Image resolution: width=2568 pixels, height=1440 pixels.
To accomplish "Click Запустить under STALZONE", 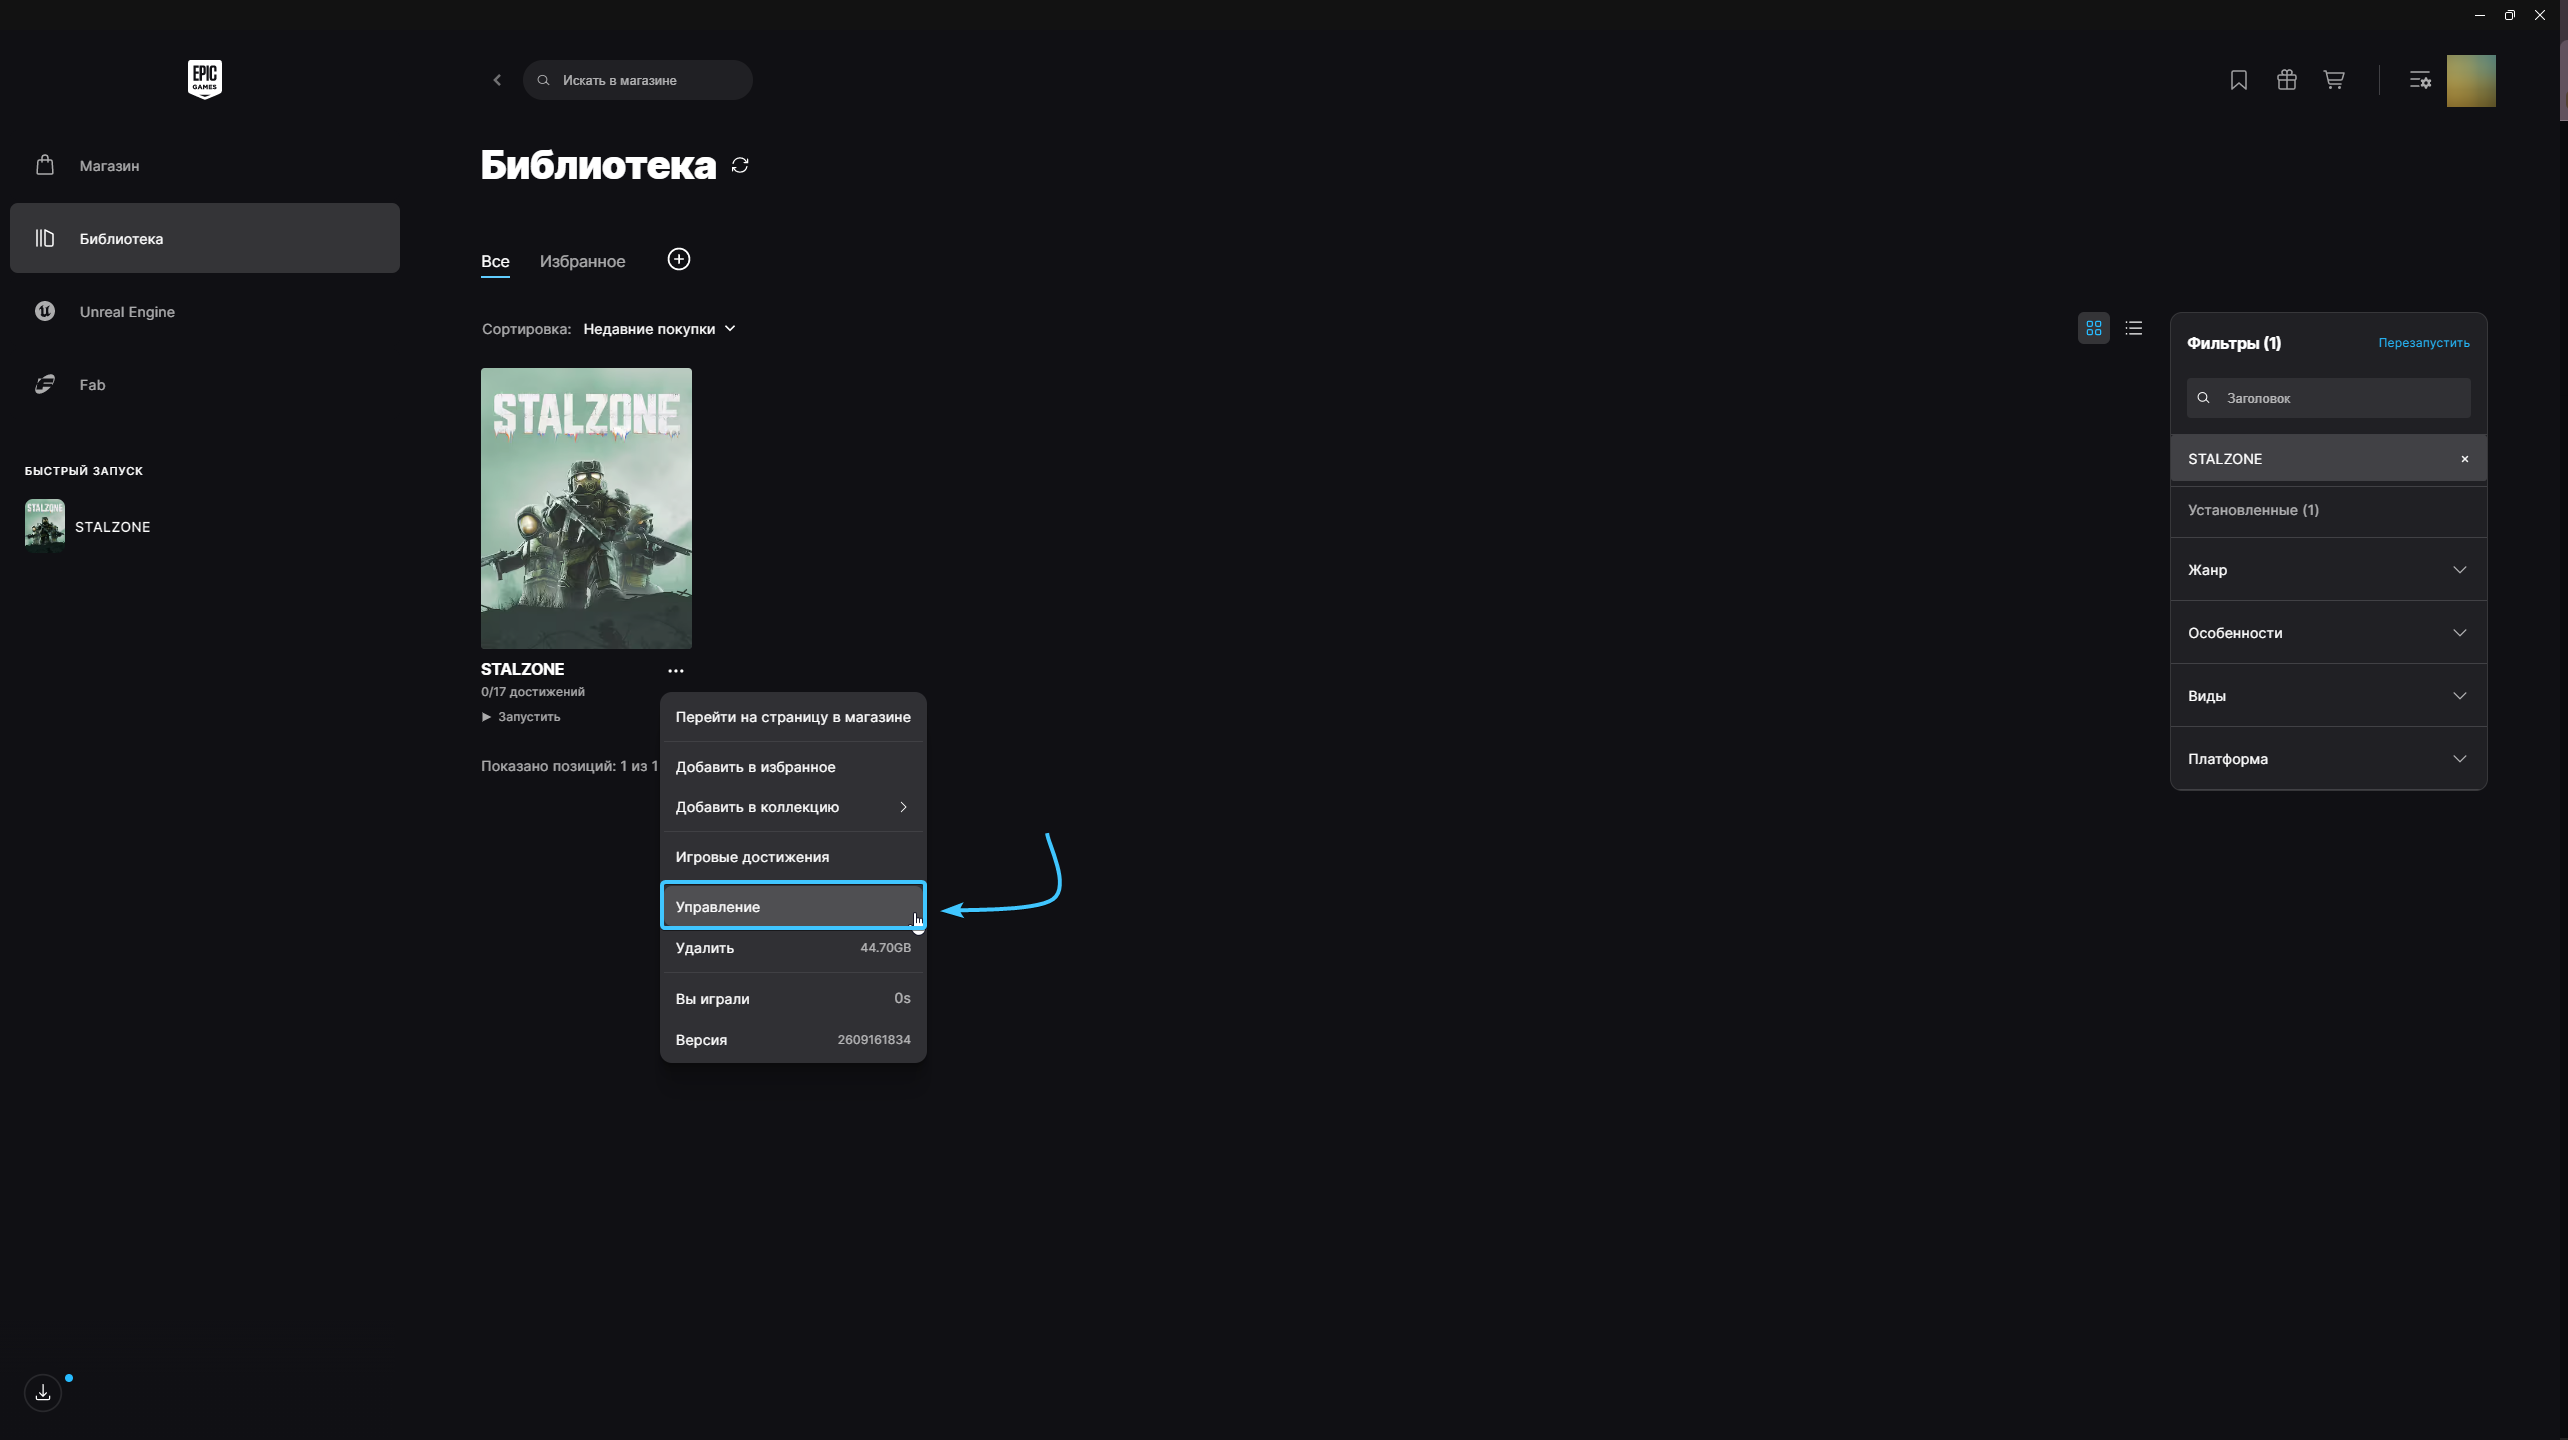I will (x=521, y=717).
